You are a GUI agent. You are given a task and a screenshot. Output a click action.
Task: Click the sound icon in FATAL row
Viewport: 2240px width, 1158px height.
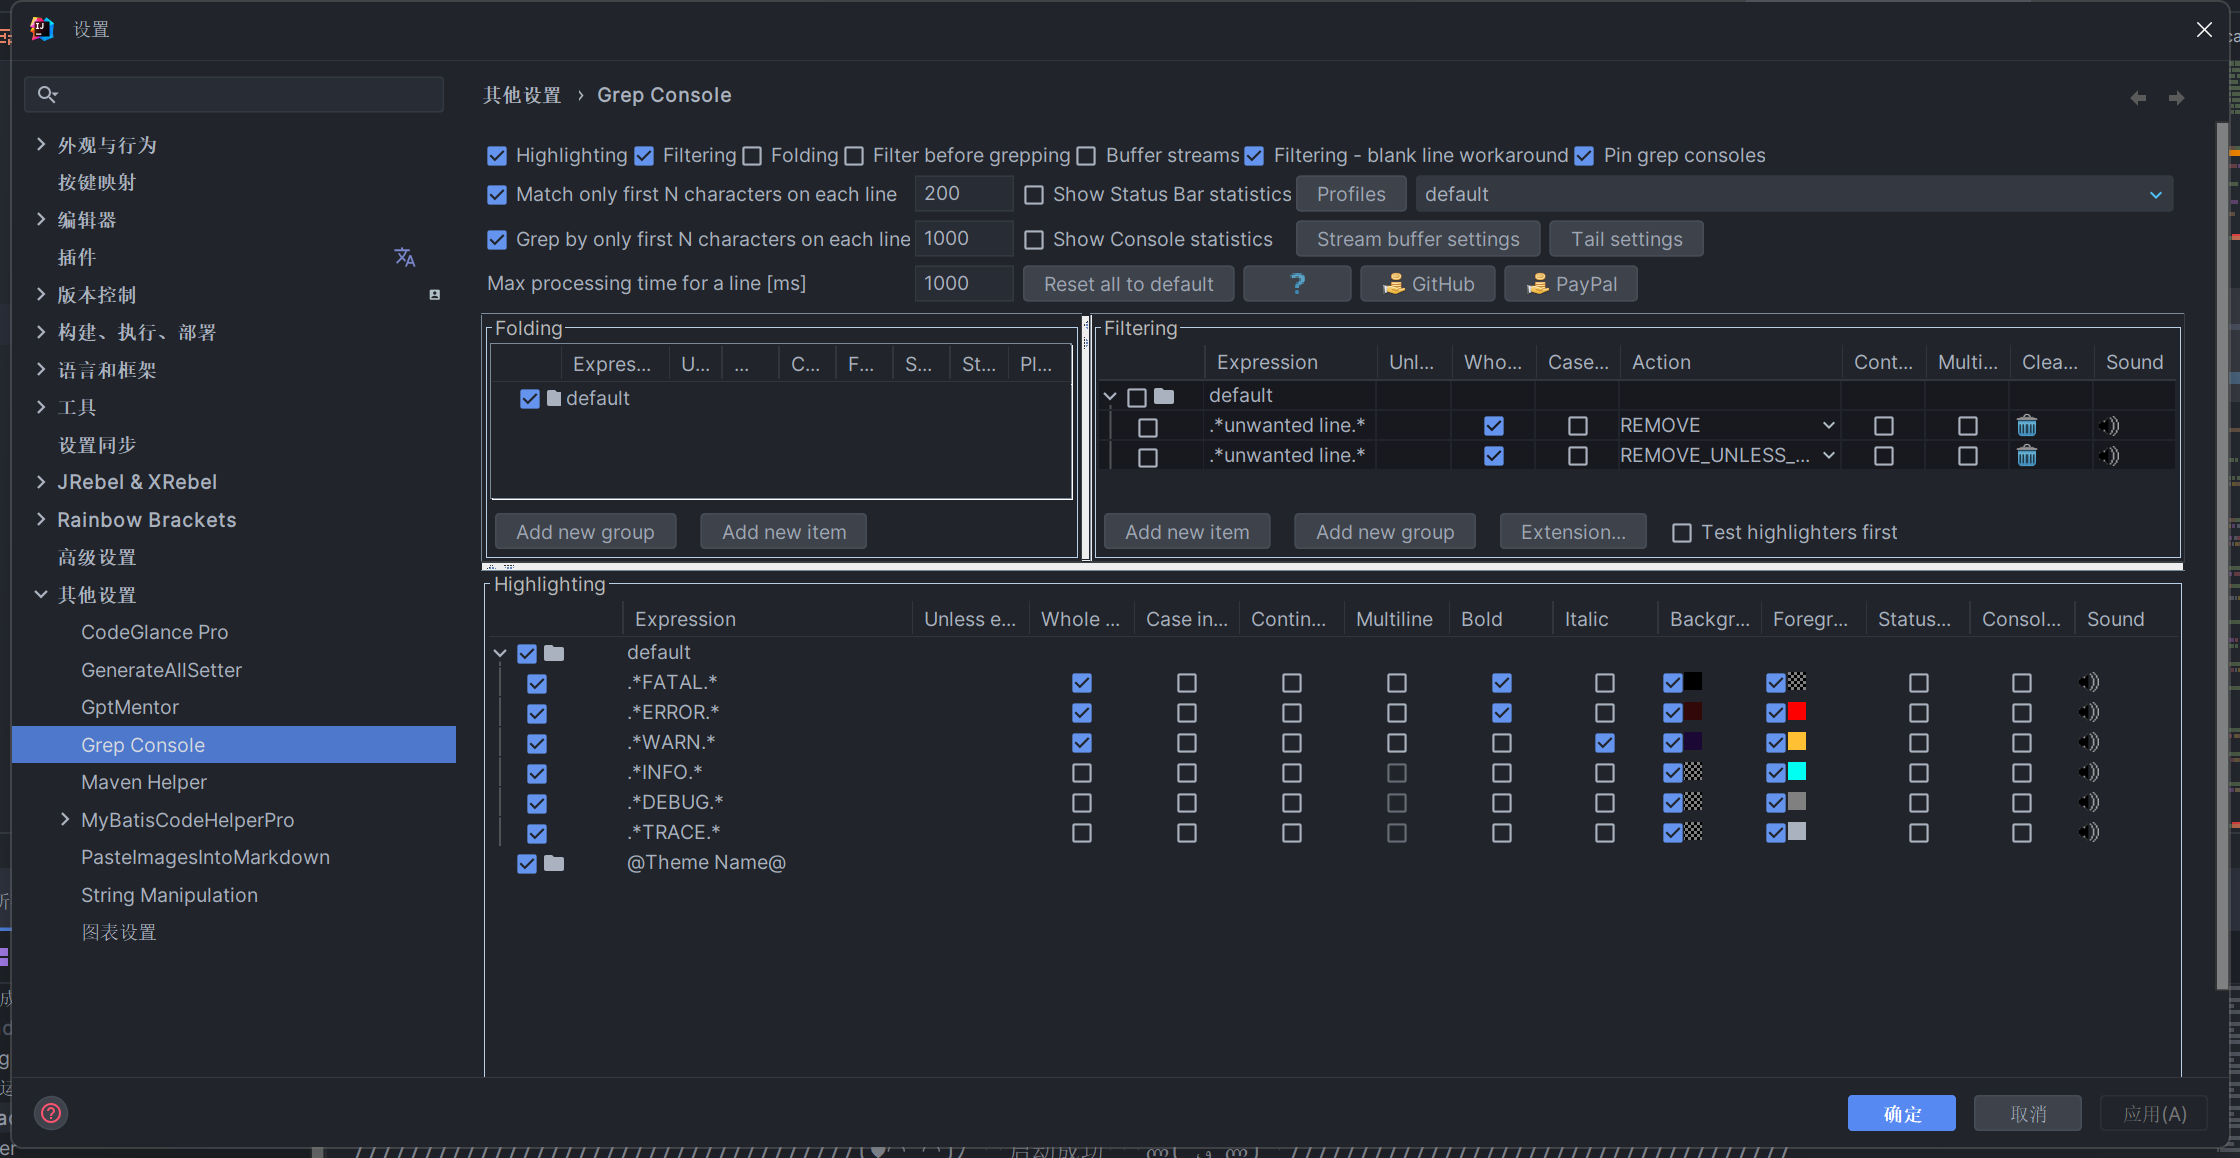point(2088,682)
